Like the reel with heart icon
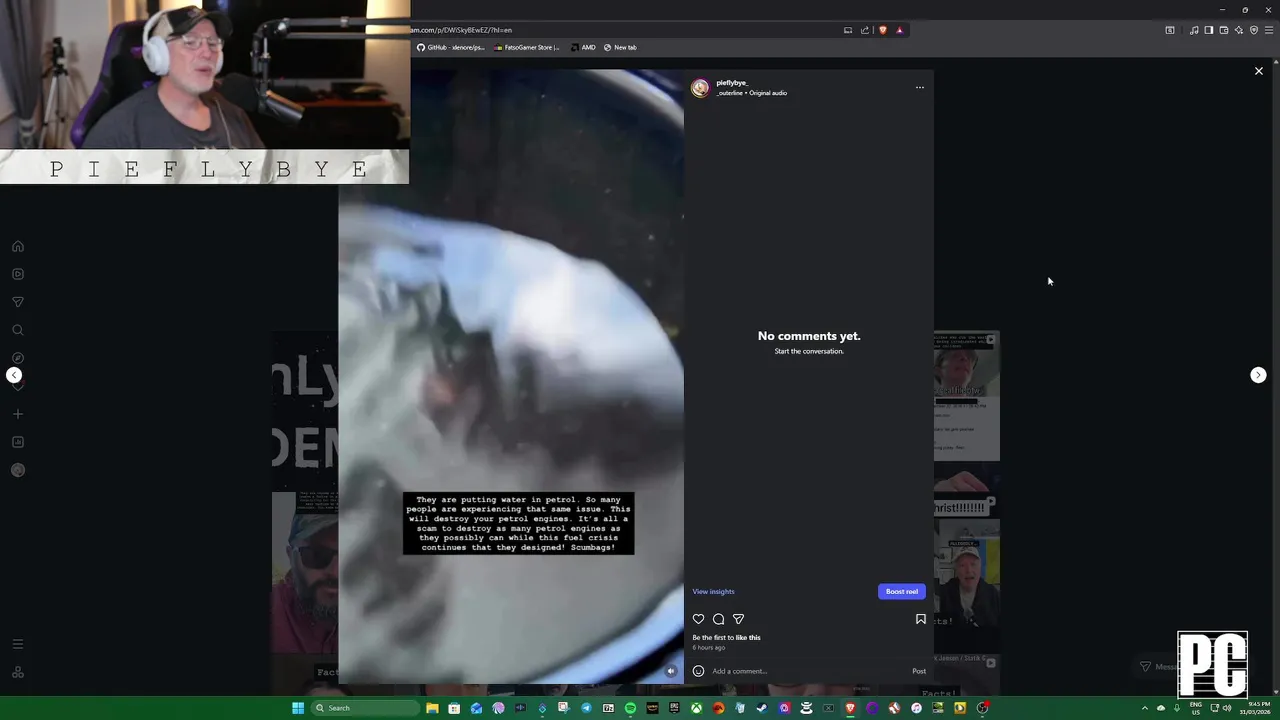This screenshot has width=1280, height=720. [x=698, y=619]
